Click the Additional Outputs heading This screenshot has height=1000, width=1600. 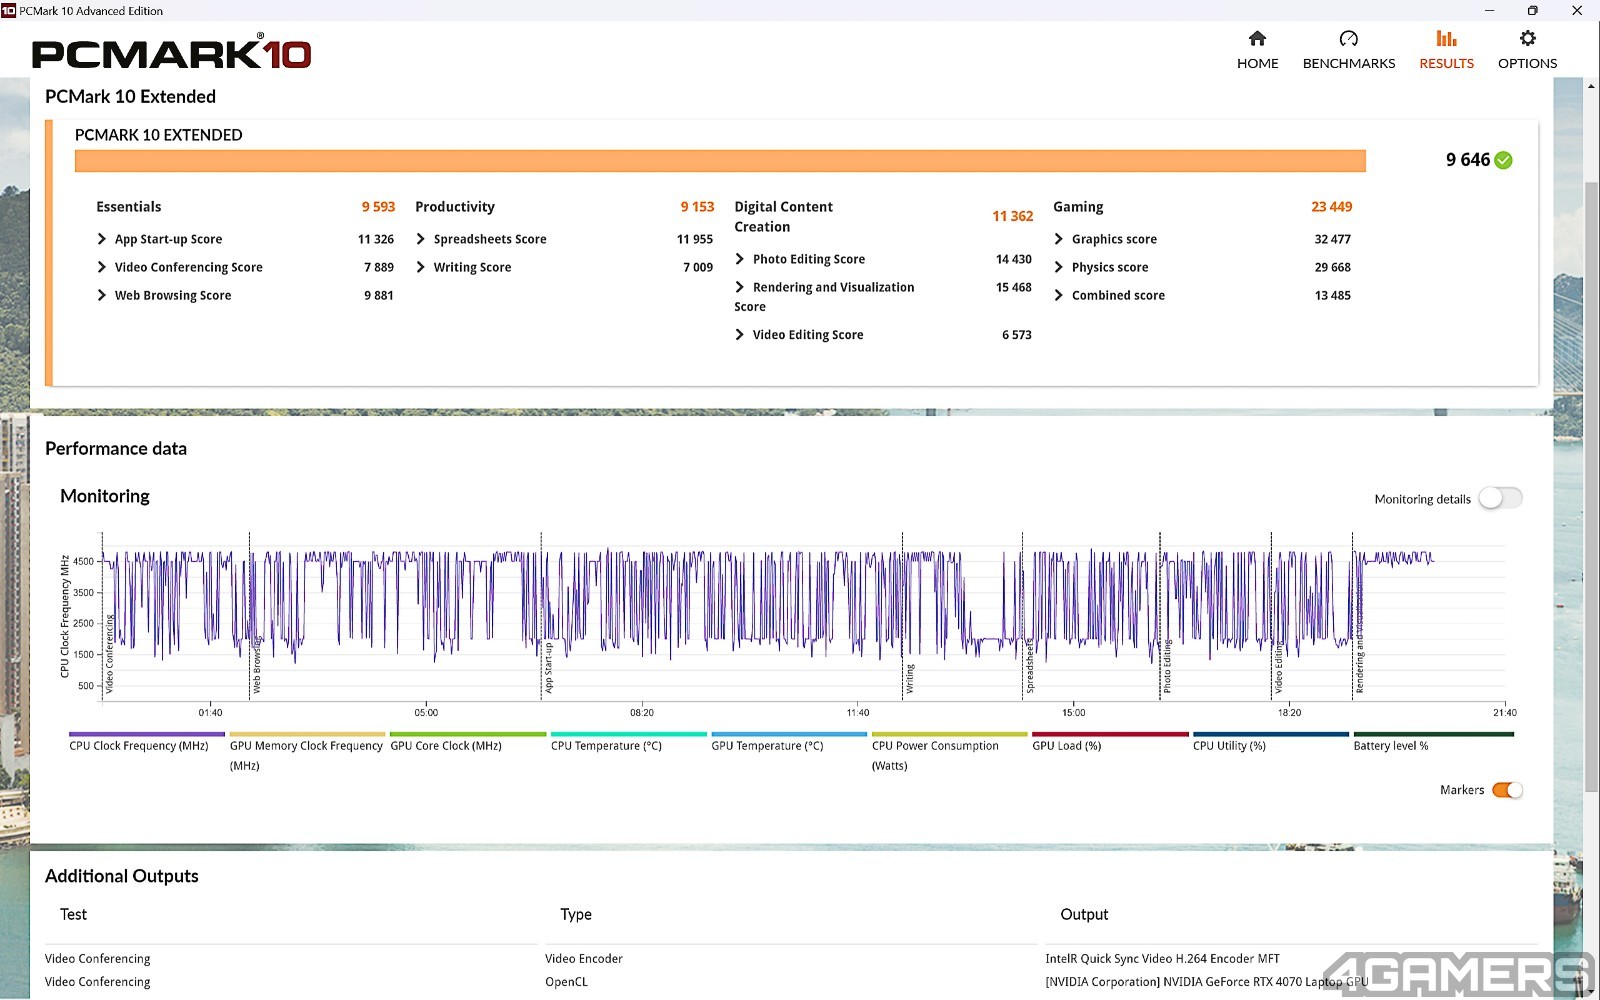[x=122, y=876]
